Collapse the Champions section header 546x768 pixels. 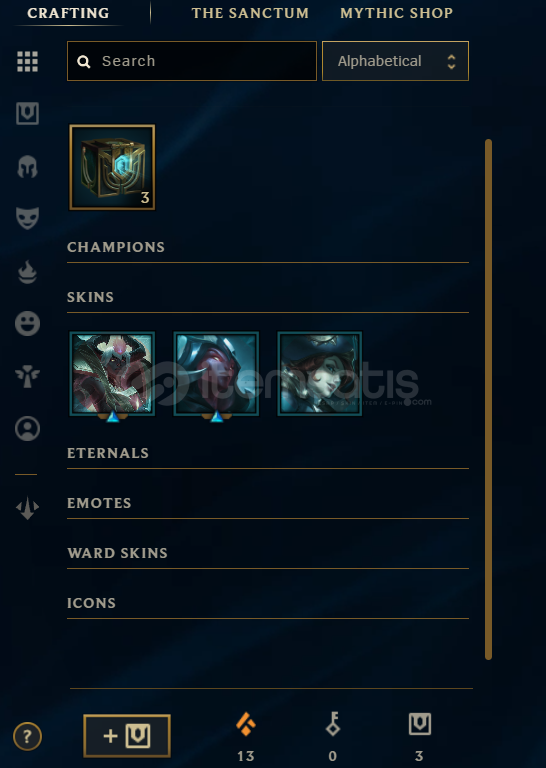[x=116, y=247]
